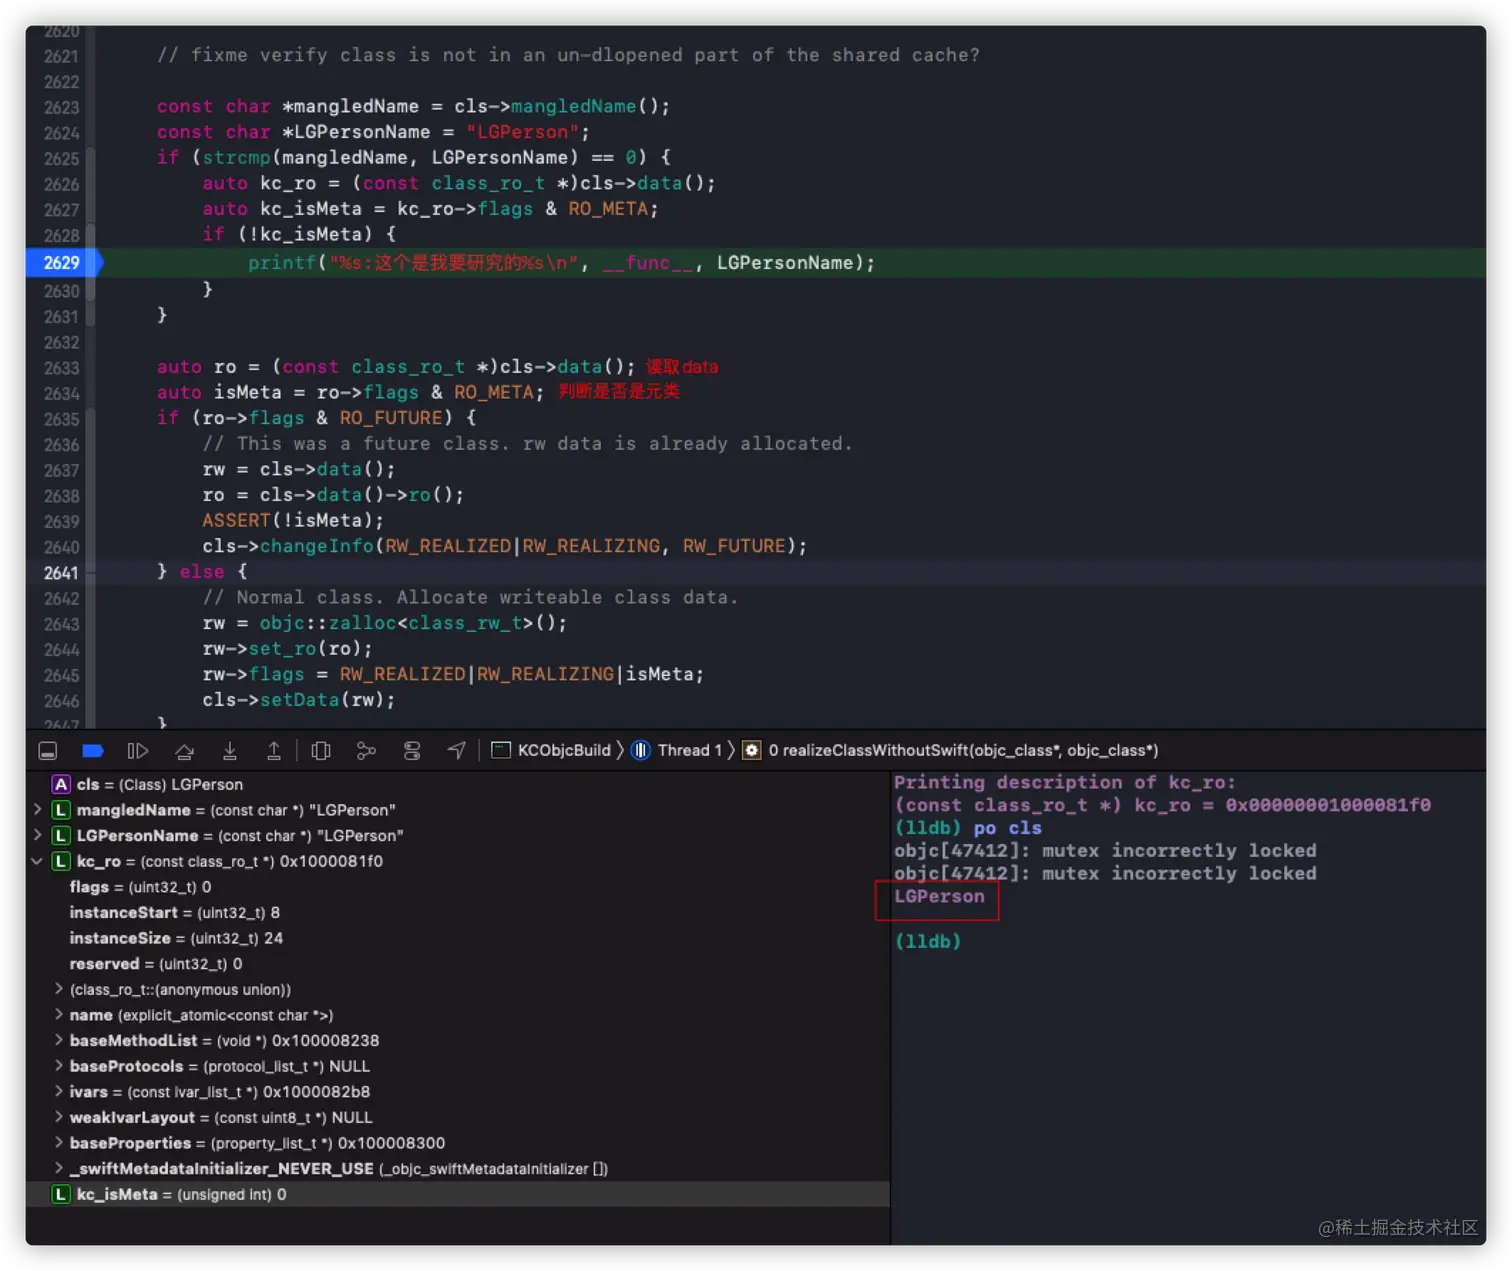
Task: Open environment overrides
Action: pos(412,751)
